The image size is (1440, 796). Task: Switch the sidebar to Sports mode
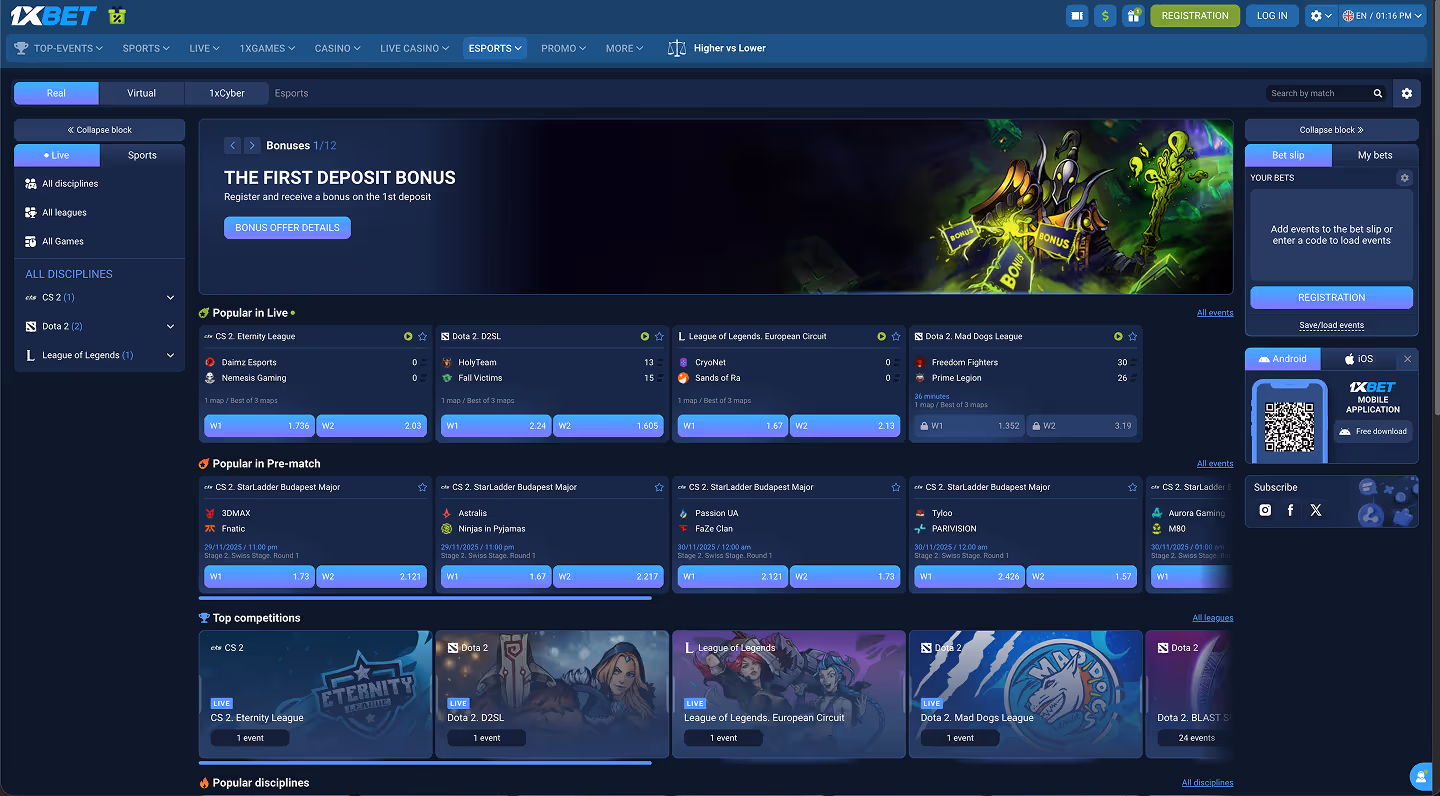141,155
